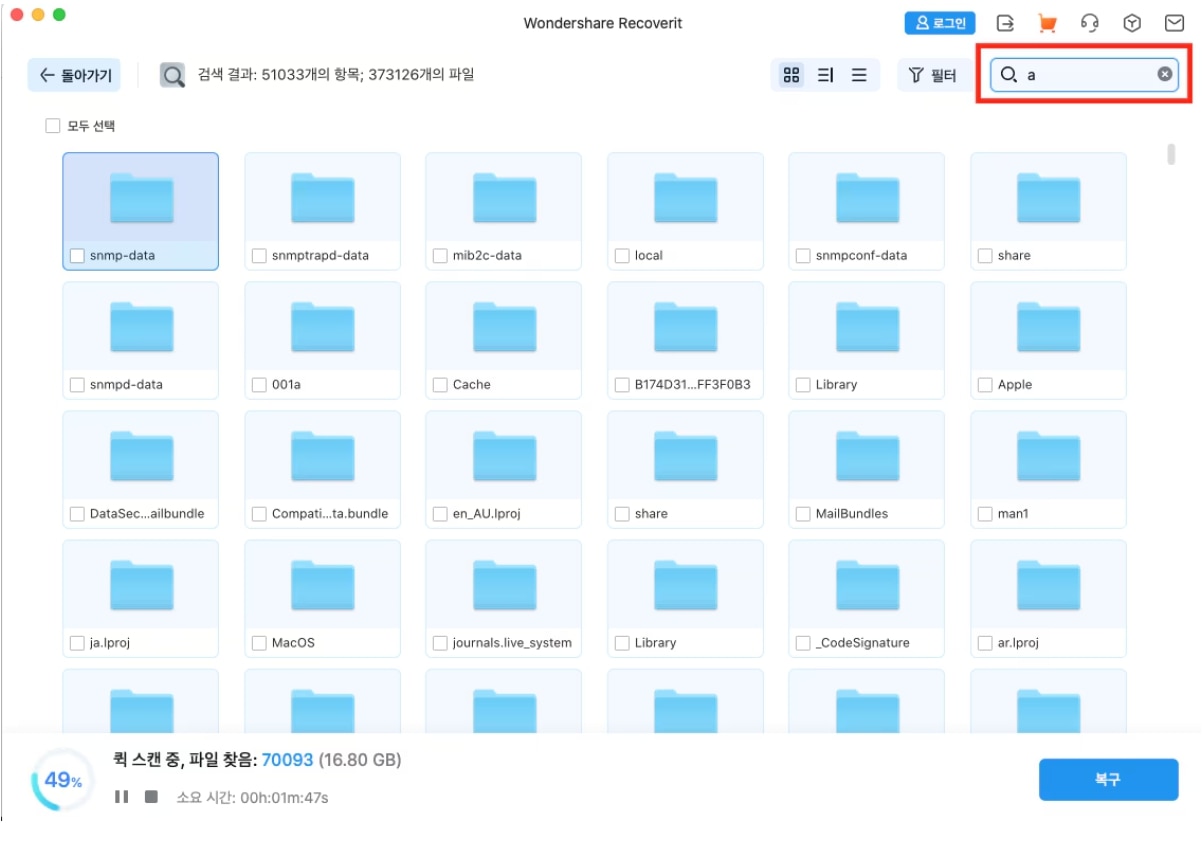The height and width of the screenshot is (841, 1202).
Task: Click the blue 복구 recover button
Action: coord(1108,780)
